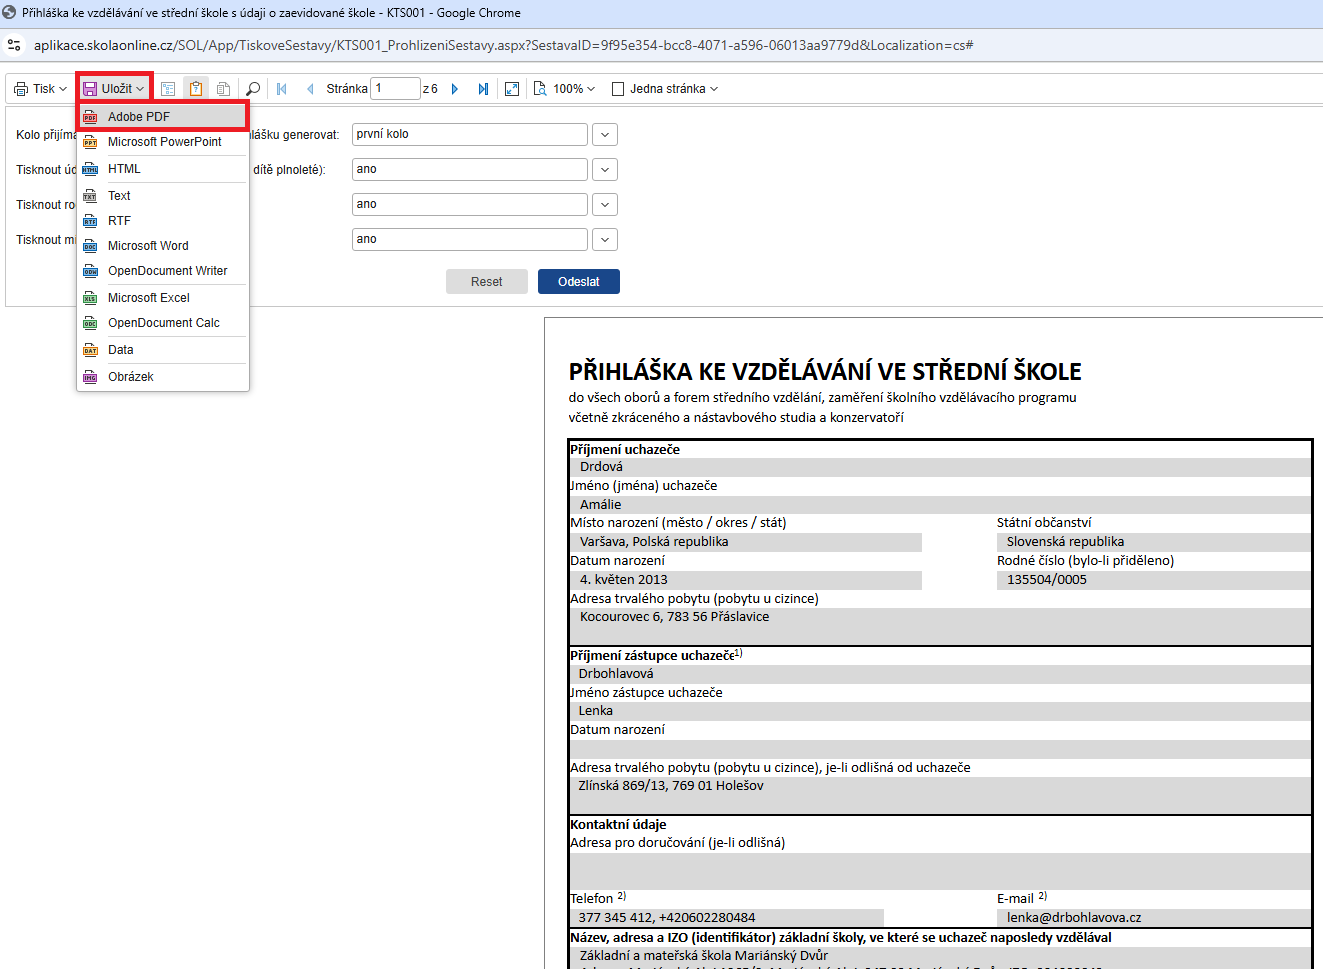Image resolution: width=1323 pixels, height=969 pixels.
Task: Select Adobe PDF export option
Action: [163, 117]
